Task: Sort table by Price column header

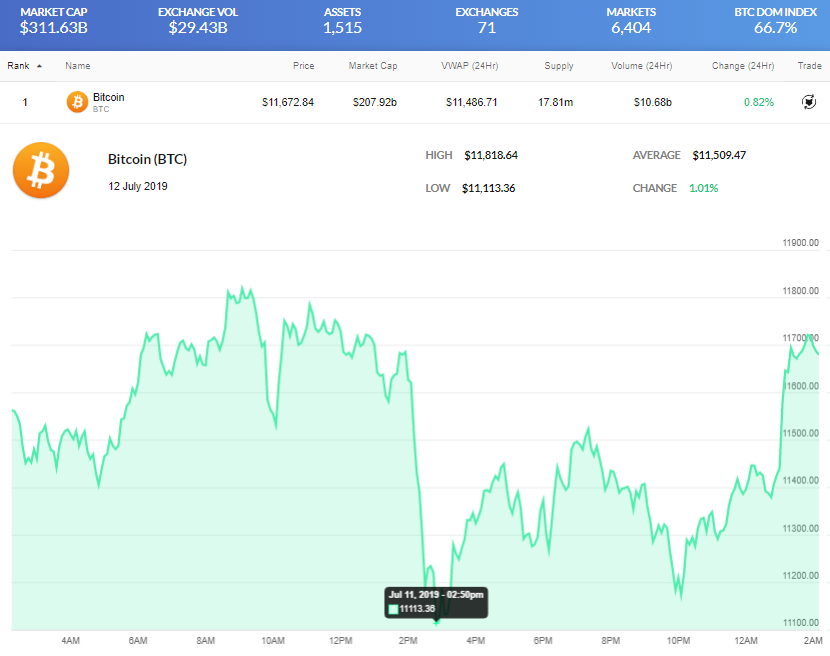Action: coord(303,66)
